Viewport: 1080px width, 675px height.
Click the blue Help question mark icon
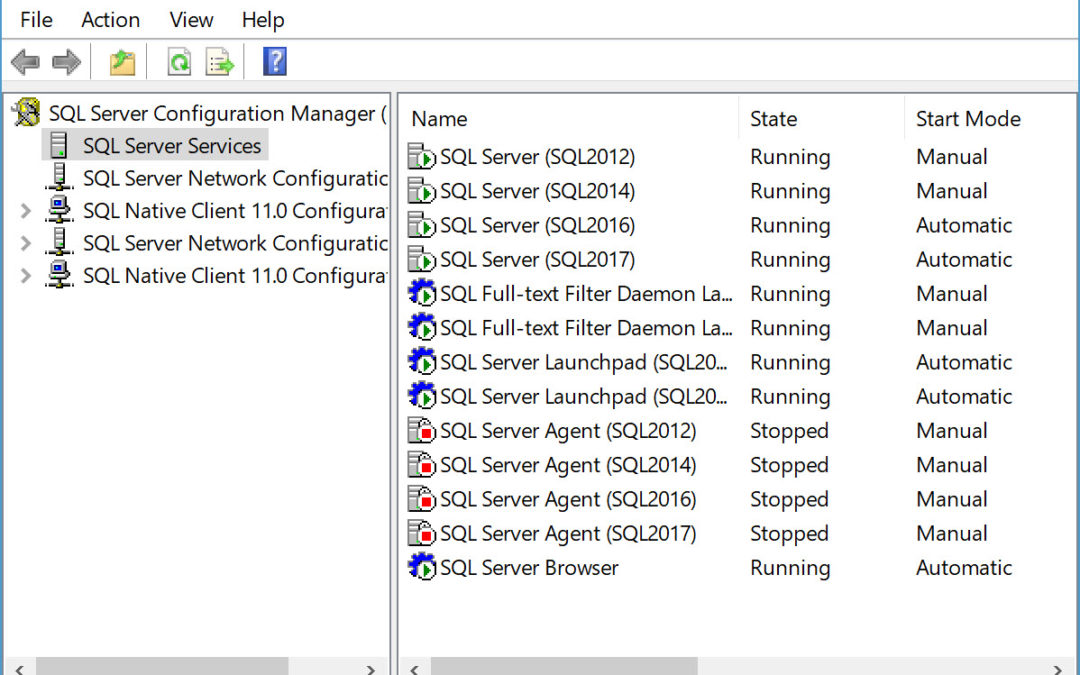pos(275,62)
